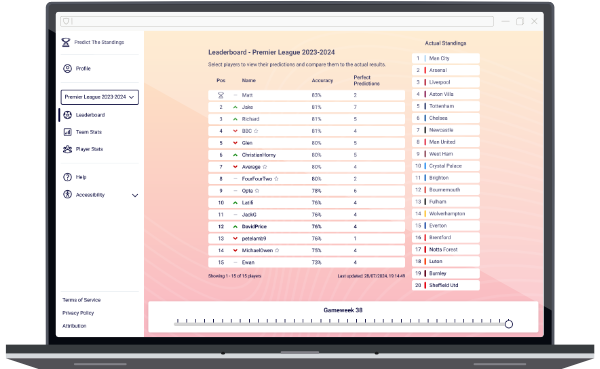Image resolution: width=600 pixels, height=369 pixels.
Task: Click Aston Villa in Actual Standings
Action: tap(446, 94)
